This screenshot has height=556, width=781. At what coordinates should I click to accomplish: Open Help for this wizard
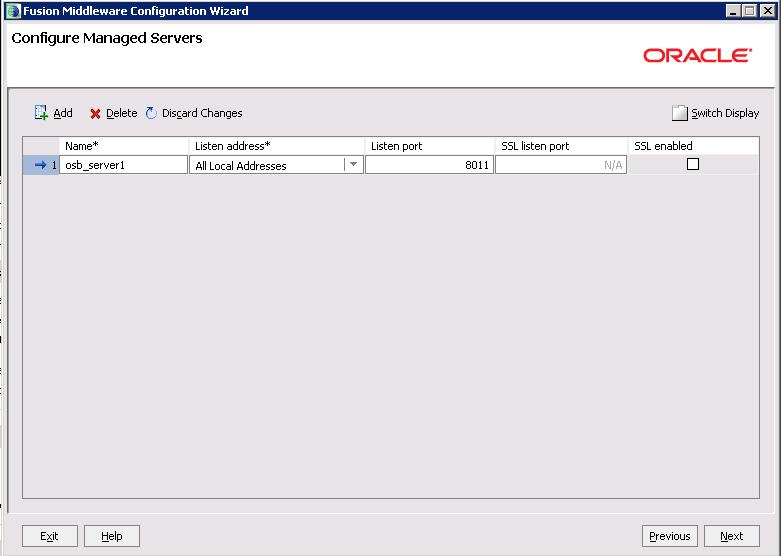coord(112,536)
